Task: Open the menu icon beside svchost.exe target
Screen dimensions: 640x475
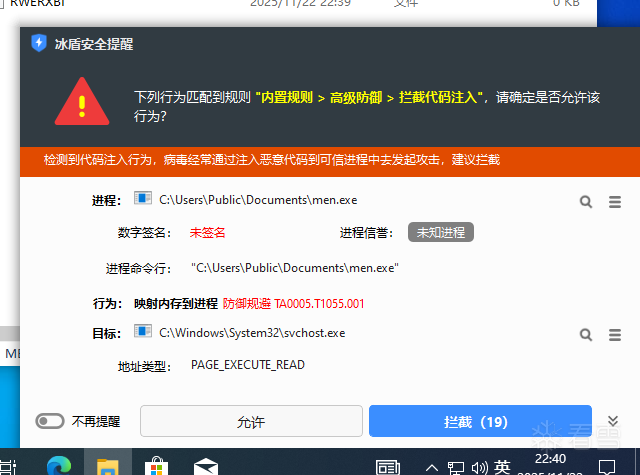Action: (615, 334)
